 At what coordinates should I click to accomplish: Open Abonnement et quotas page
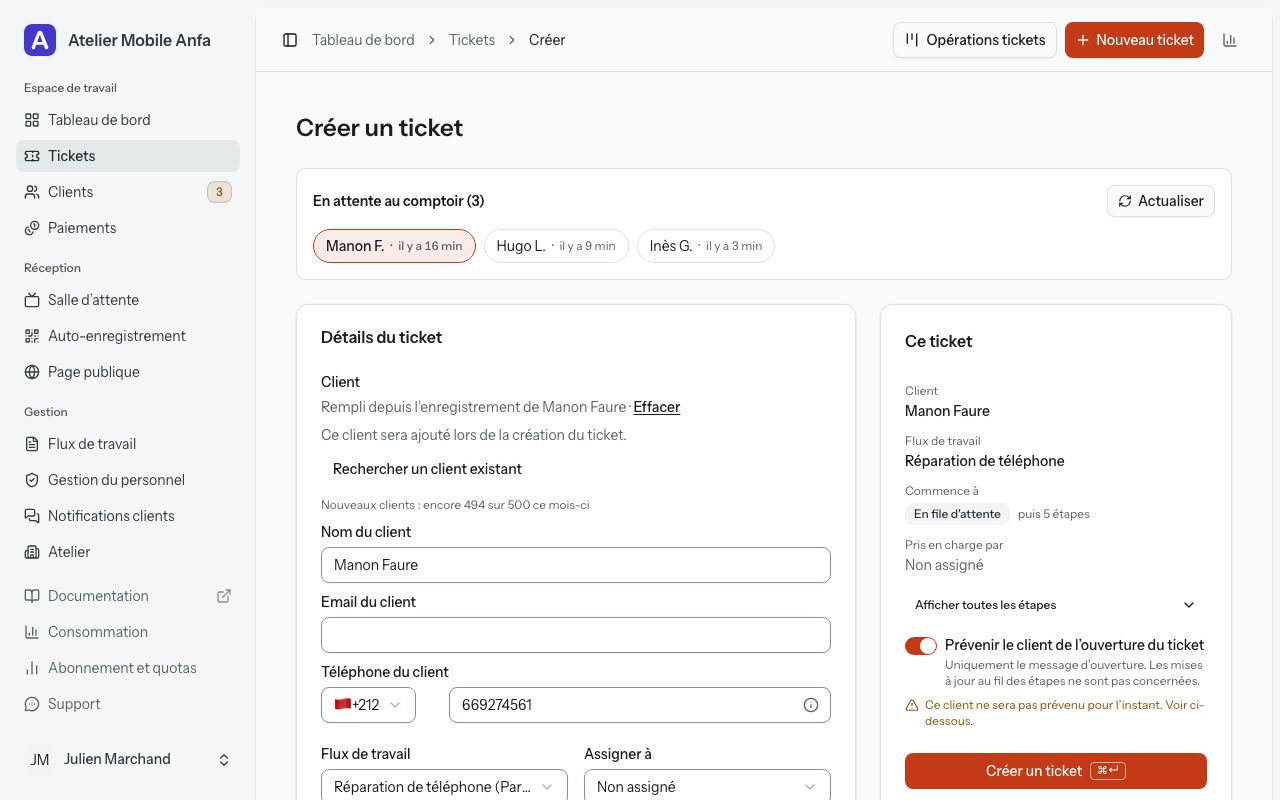pos(128,668)
